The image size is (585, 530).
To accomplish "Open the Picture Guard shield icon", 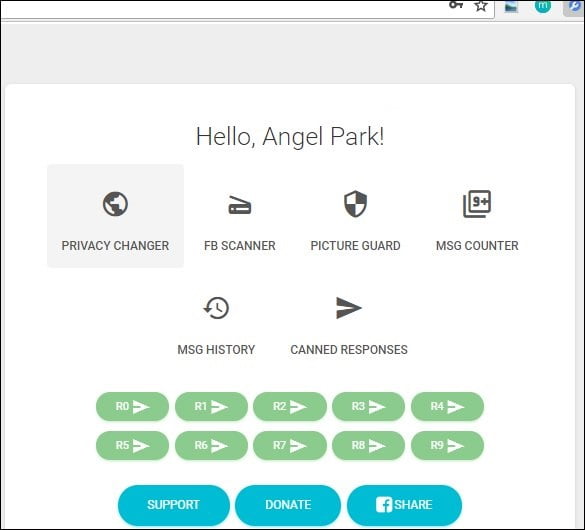I will point(355,204).
